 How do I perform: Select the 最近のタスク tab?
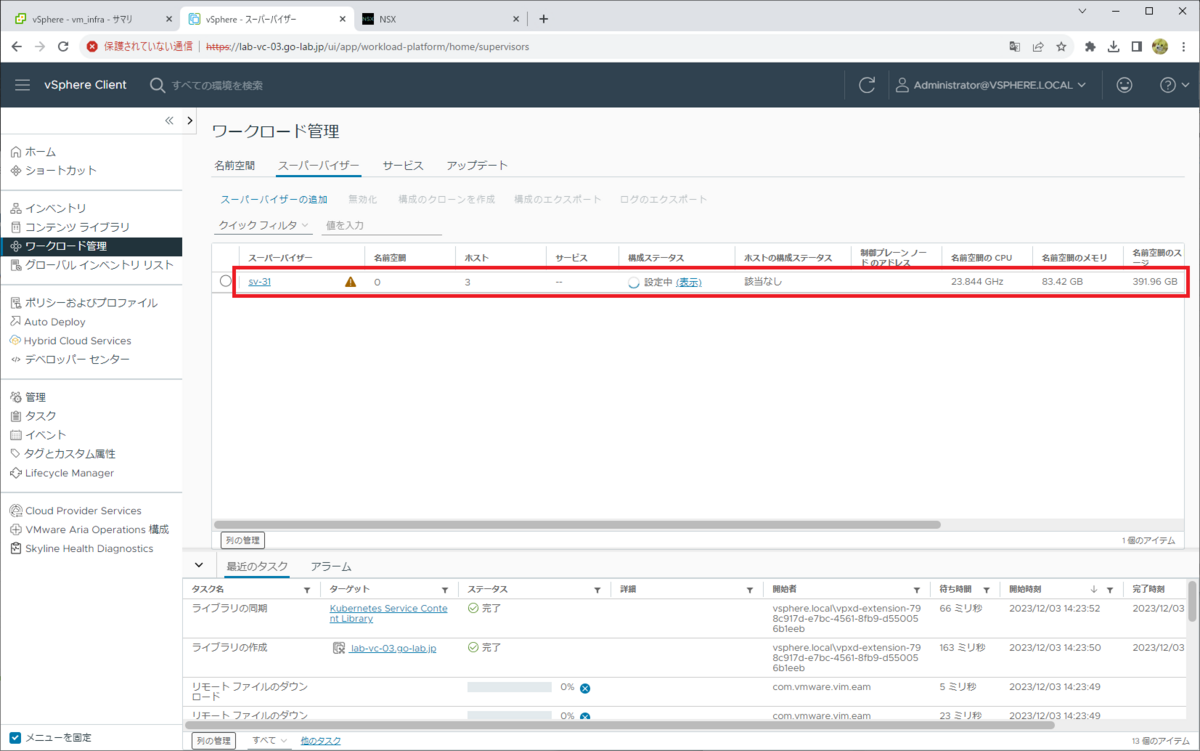tap(257, 567)
